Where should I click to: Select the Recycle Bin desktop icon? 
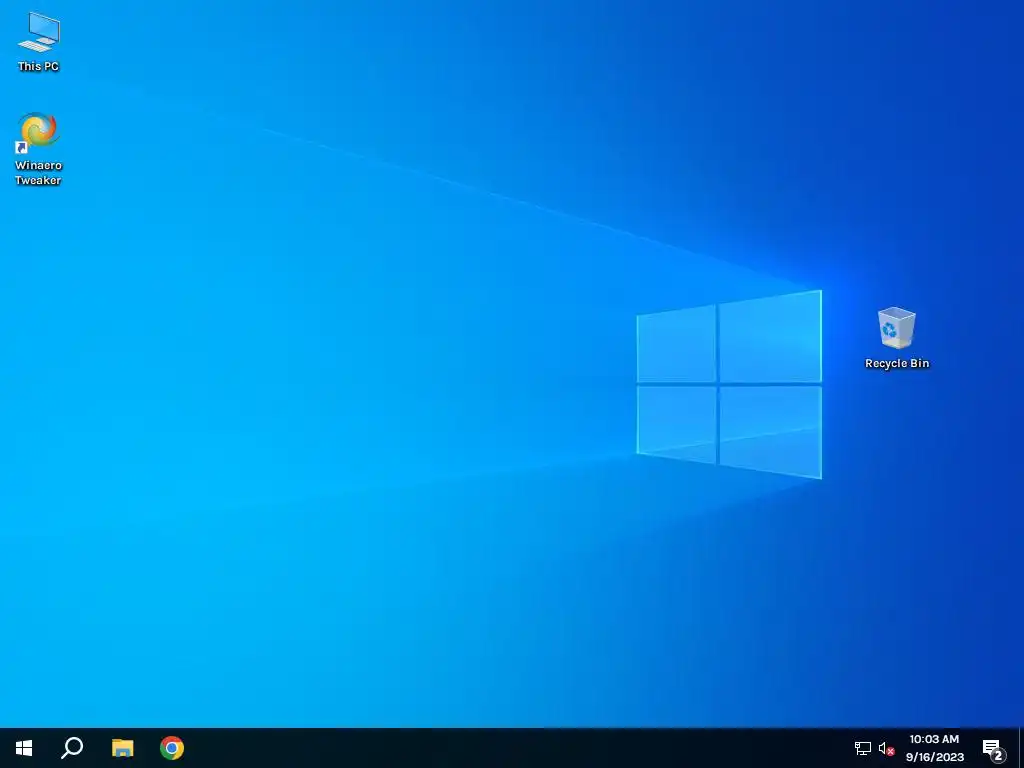pos(896,328)
